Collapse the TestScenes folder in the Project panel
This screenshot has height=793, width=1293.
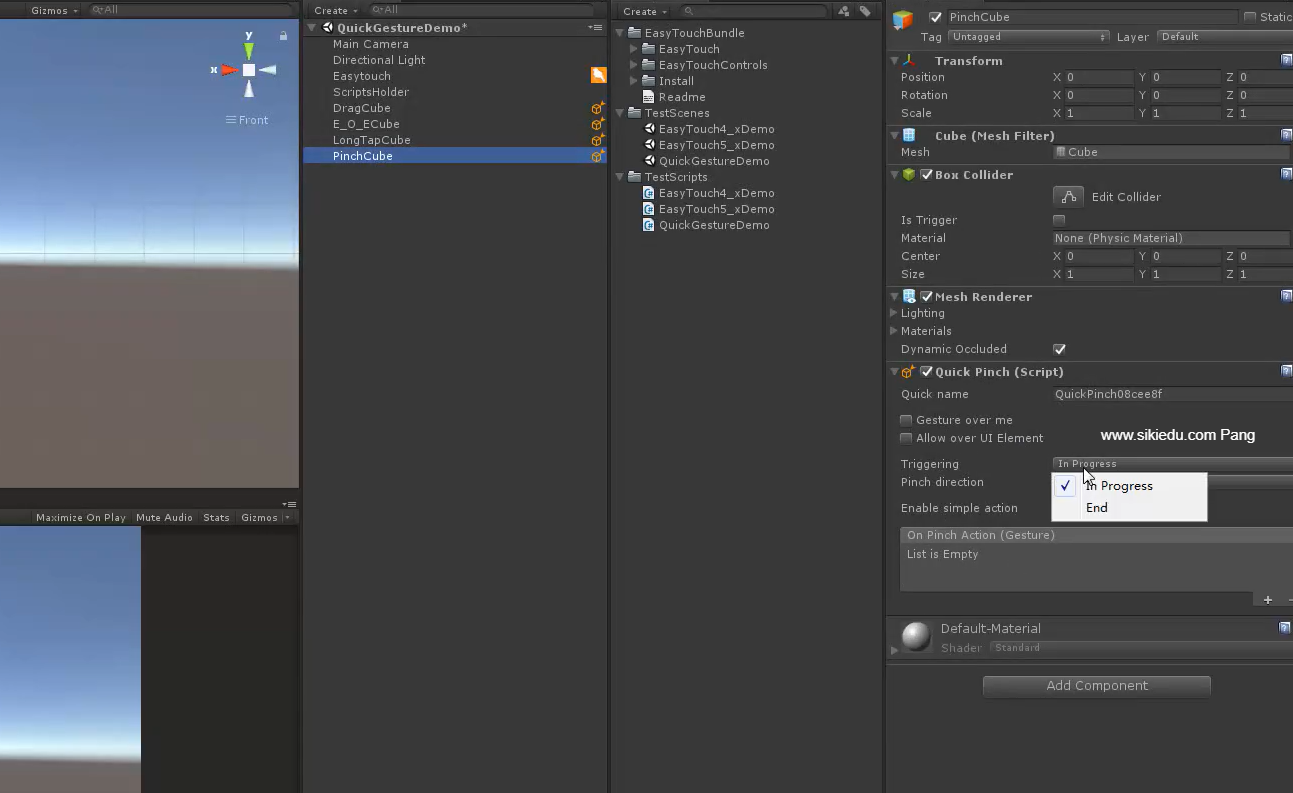[619, 113]
